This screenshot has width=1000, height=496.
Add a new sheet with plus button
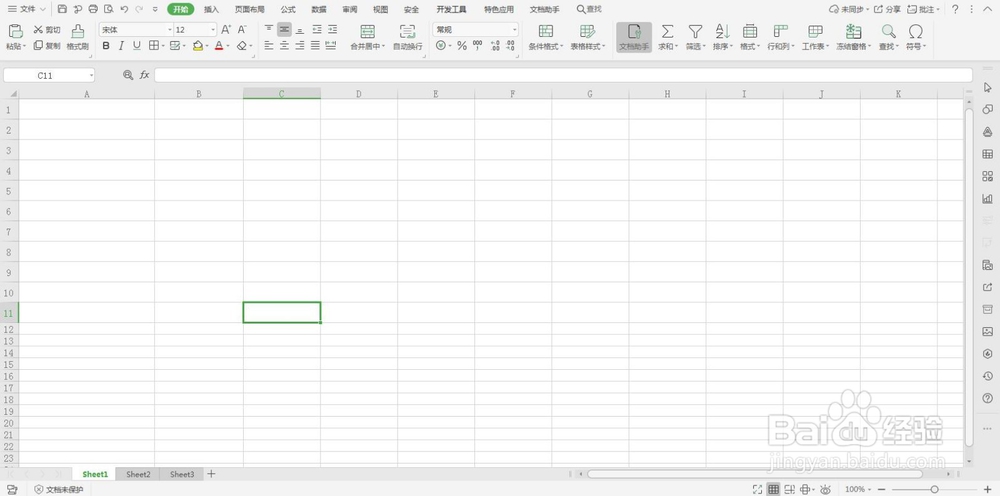click(x=212, y=474)
